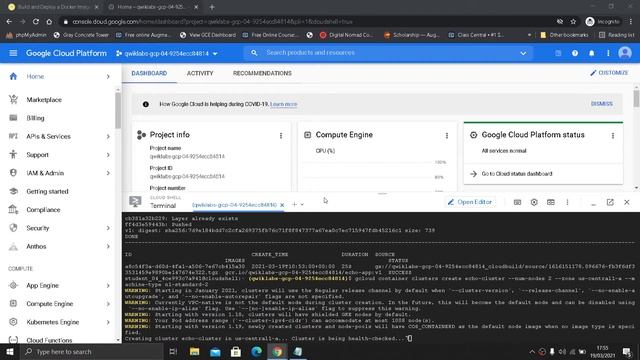The height and width of the screenshot is (360, 640).
Task: Open File Explorer from the taskbar
Action: point(194,351)
